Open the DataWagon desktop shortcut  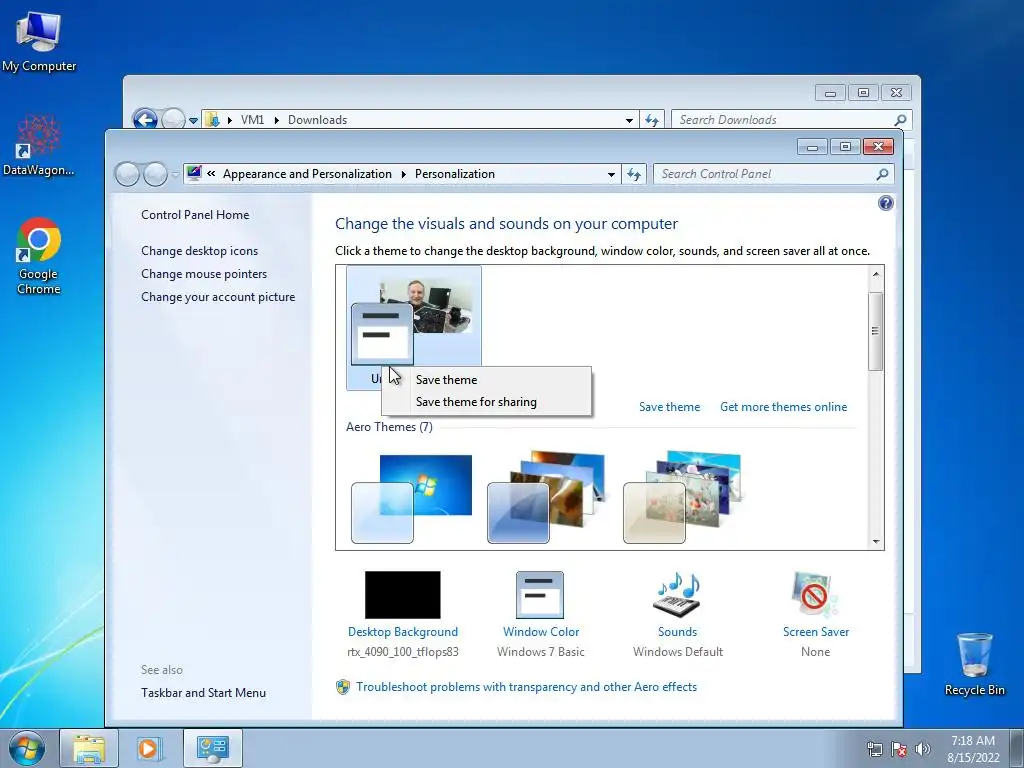[x=39, y=146]
